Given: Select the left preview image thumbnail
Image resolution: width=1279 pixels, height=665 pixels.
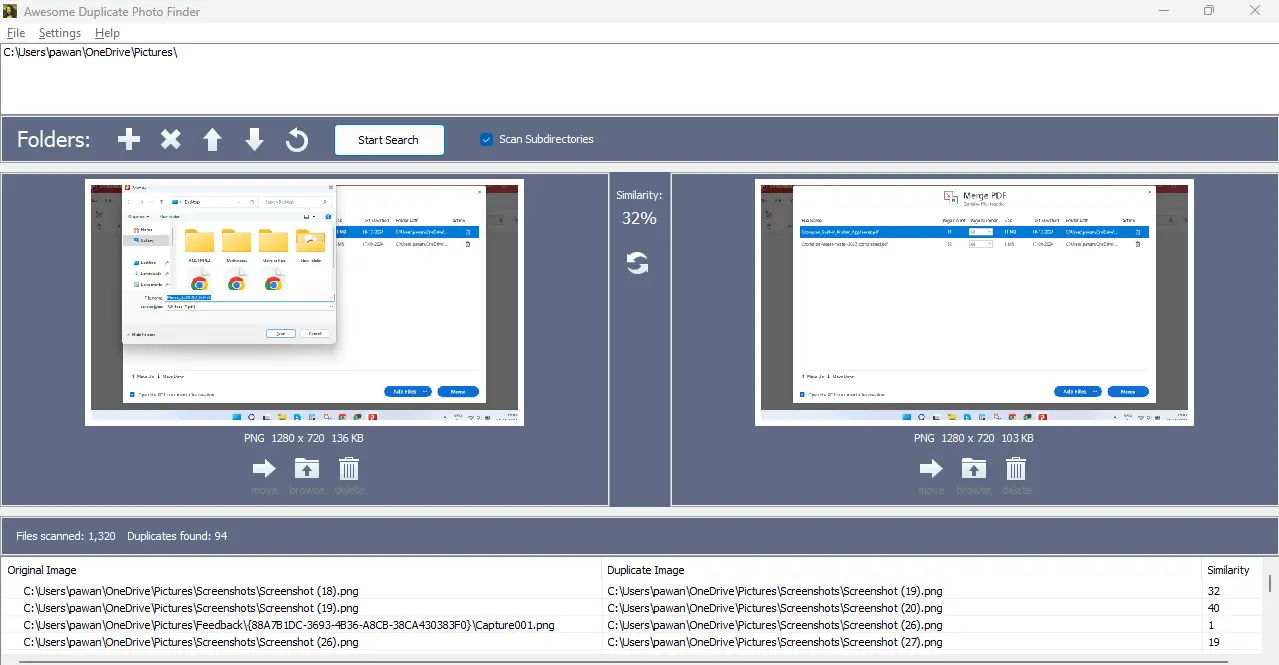Looking at the screenshot, I should coord(304,302).
